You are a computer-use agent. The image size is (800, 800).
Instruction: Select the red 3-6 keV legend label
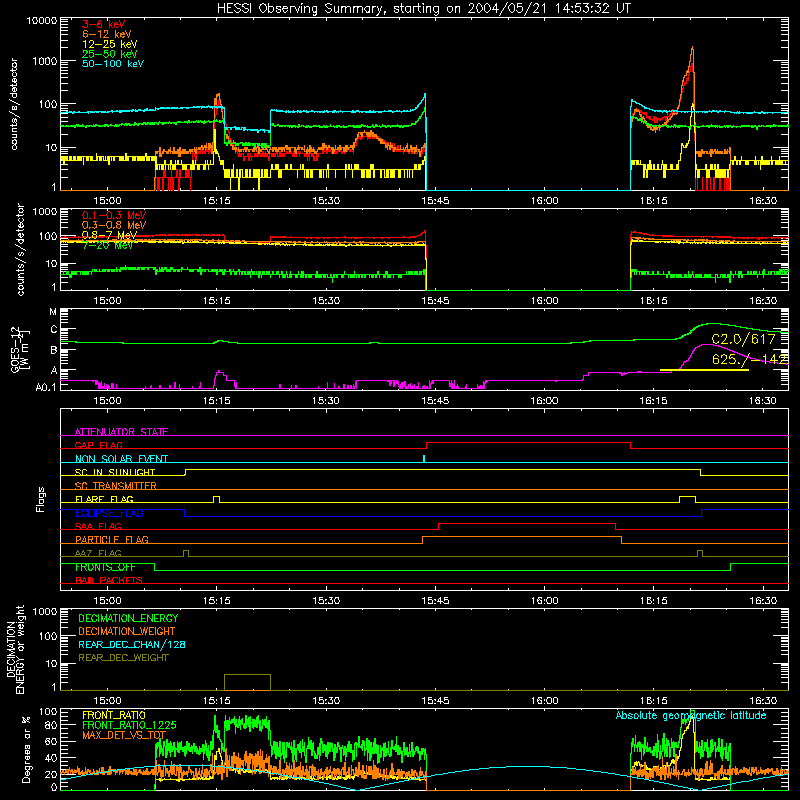point(103,24)
